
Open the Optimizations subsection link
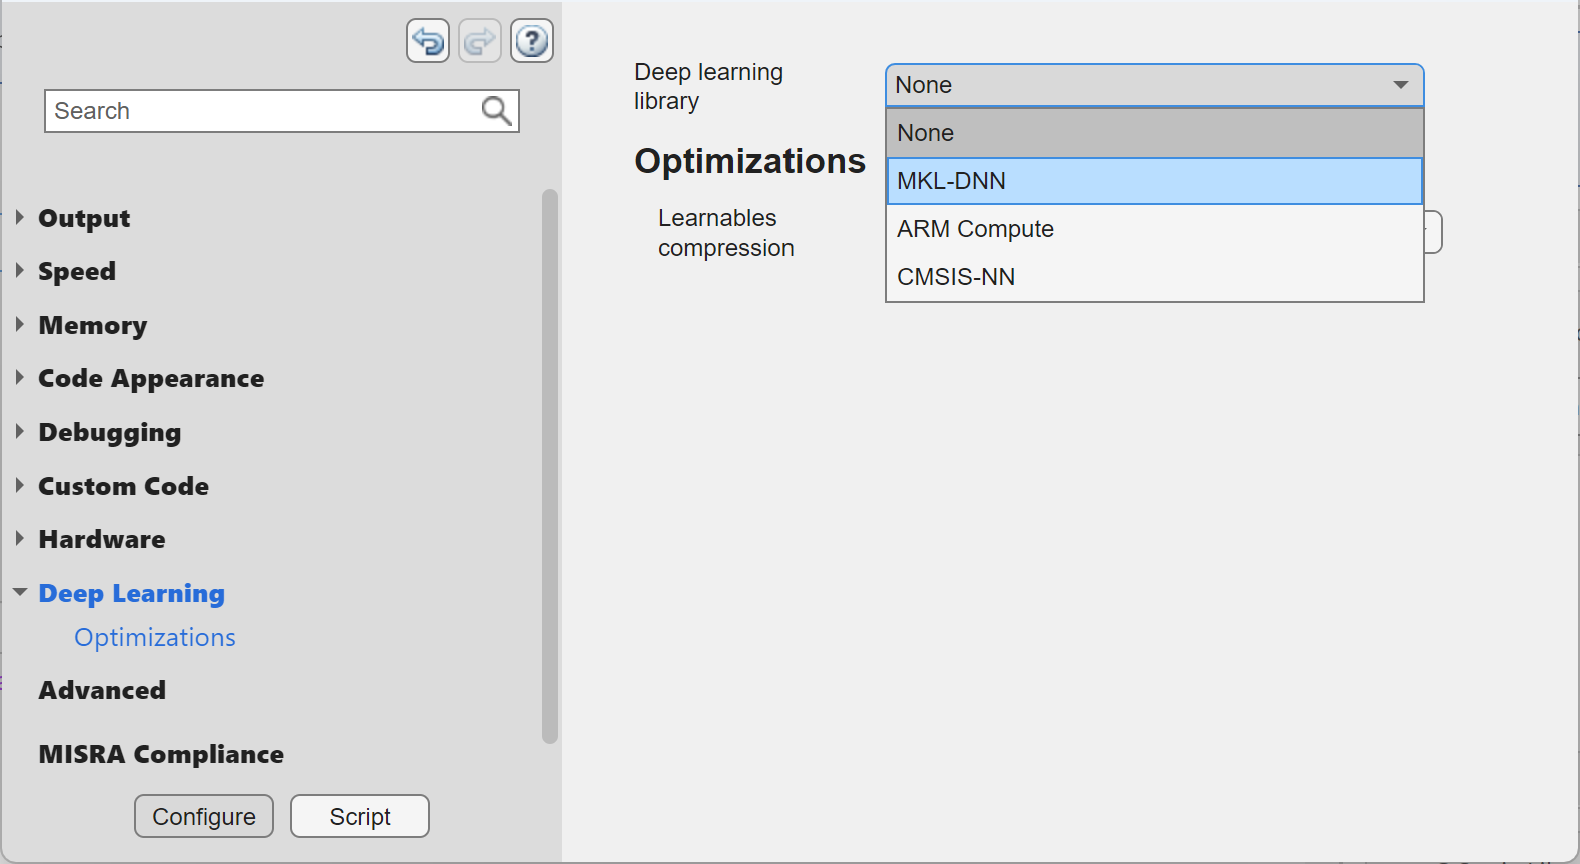click(x=155, y=638)
